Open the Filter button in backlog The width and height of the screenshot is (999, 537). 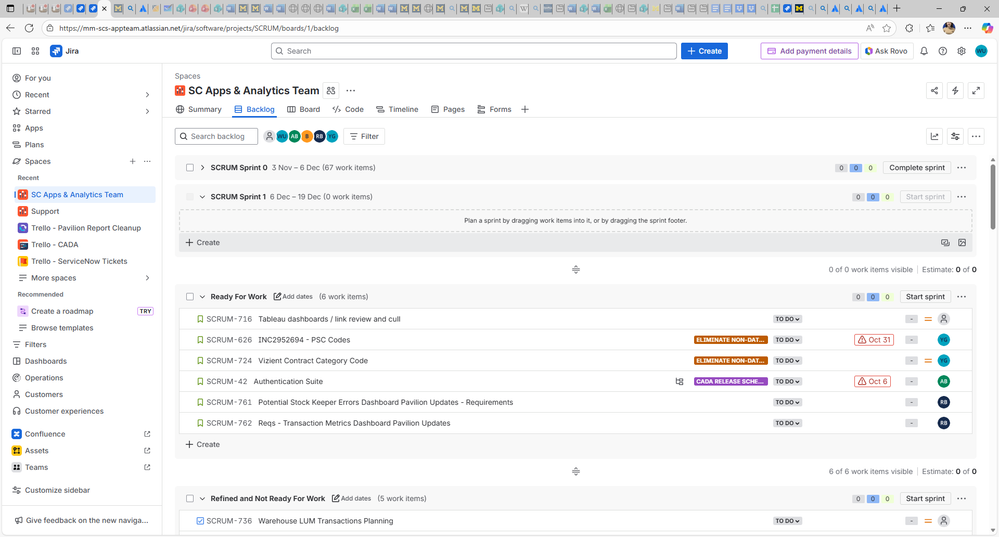(x=364, y=136)
